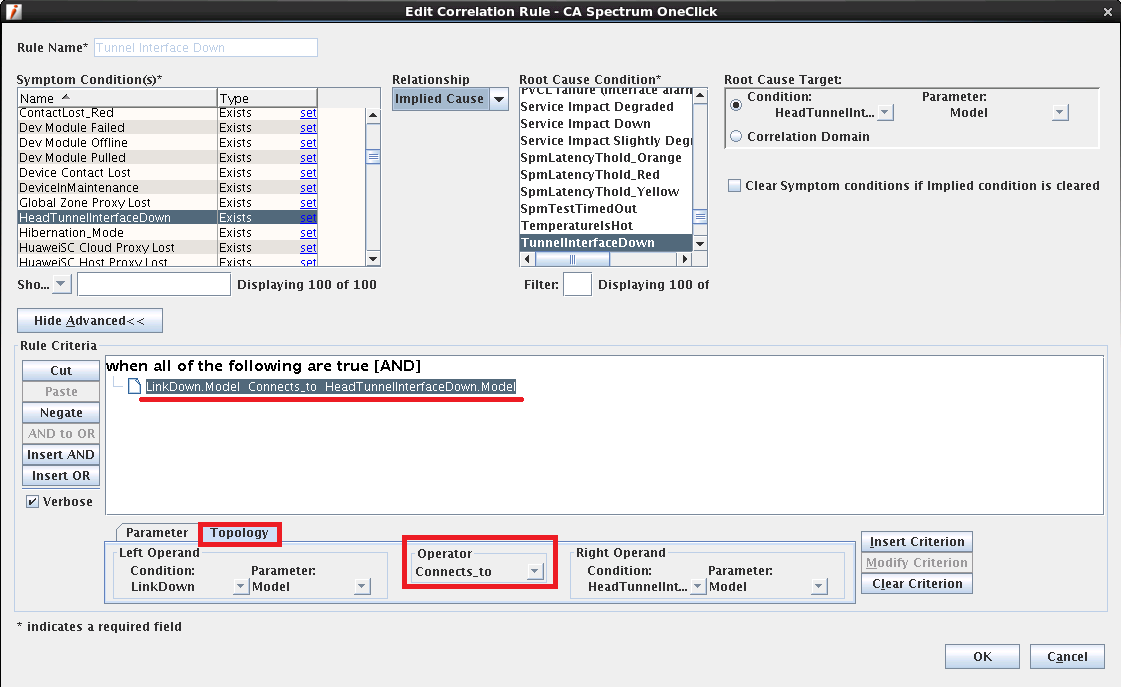The height and width of the screenshot is (687, 1121).
Task: Open the Relationship Implied Cause dropdown
Action: pyautogui.click(x=498, y=99)
